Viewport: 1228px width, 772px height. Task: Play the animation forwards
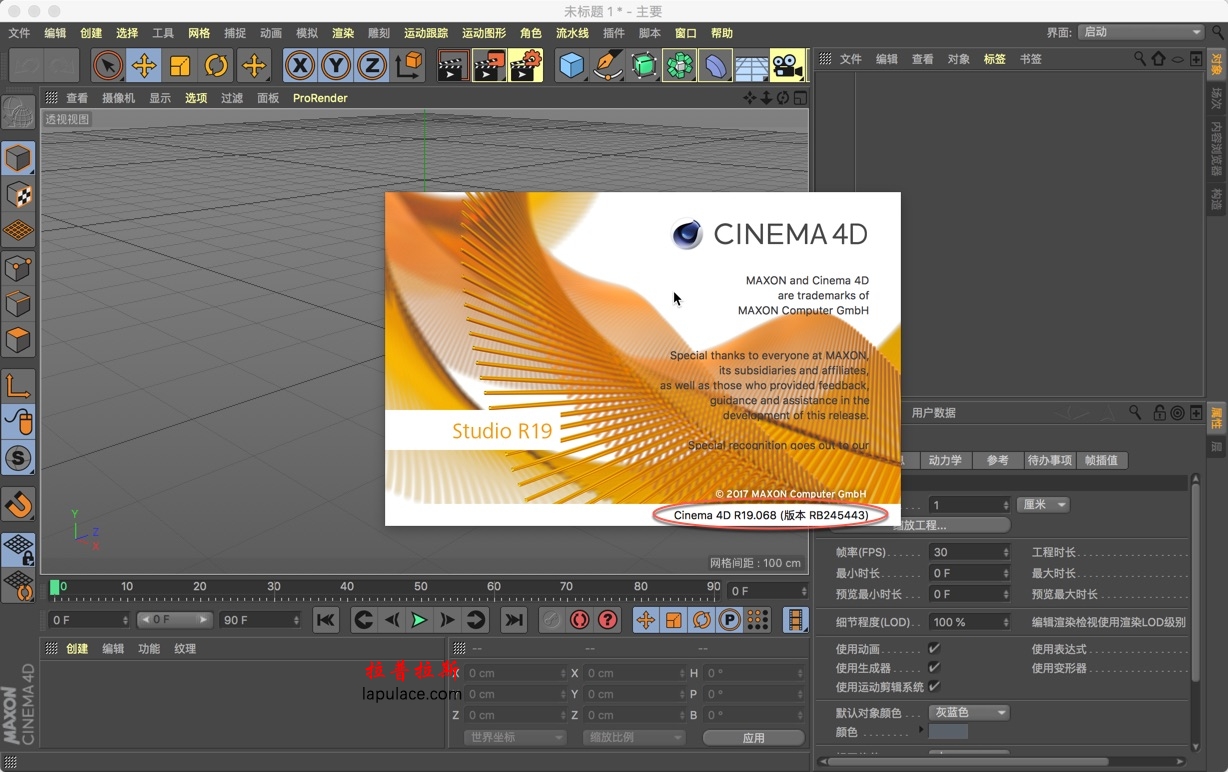coord(419,620)
